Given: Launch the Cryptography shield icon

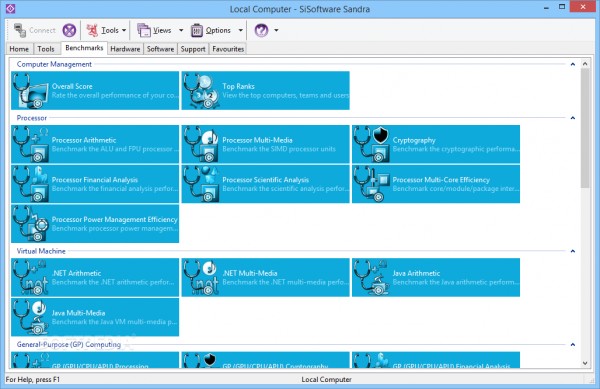Looking at the screenshot, I should tap(372, 145).
